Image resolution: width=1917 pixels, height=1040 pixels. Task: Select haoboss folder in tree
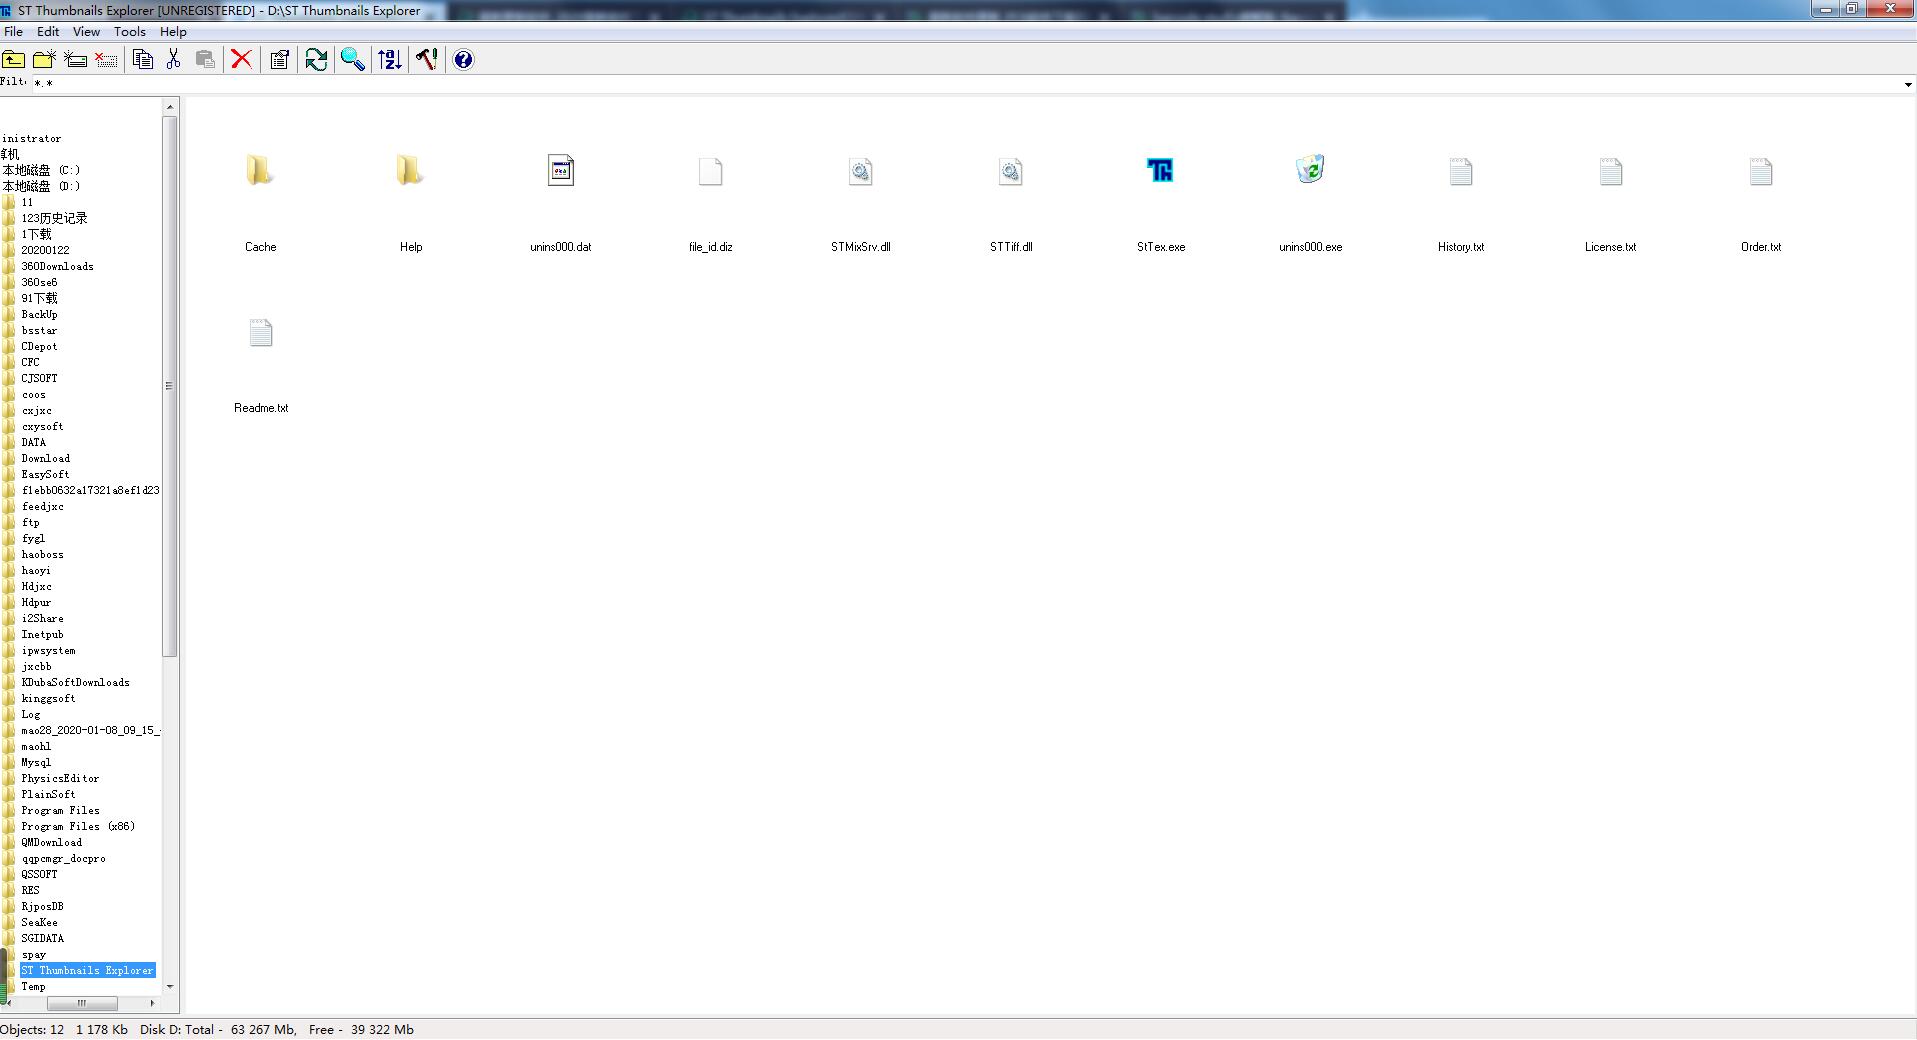tap(42, 555)
